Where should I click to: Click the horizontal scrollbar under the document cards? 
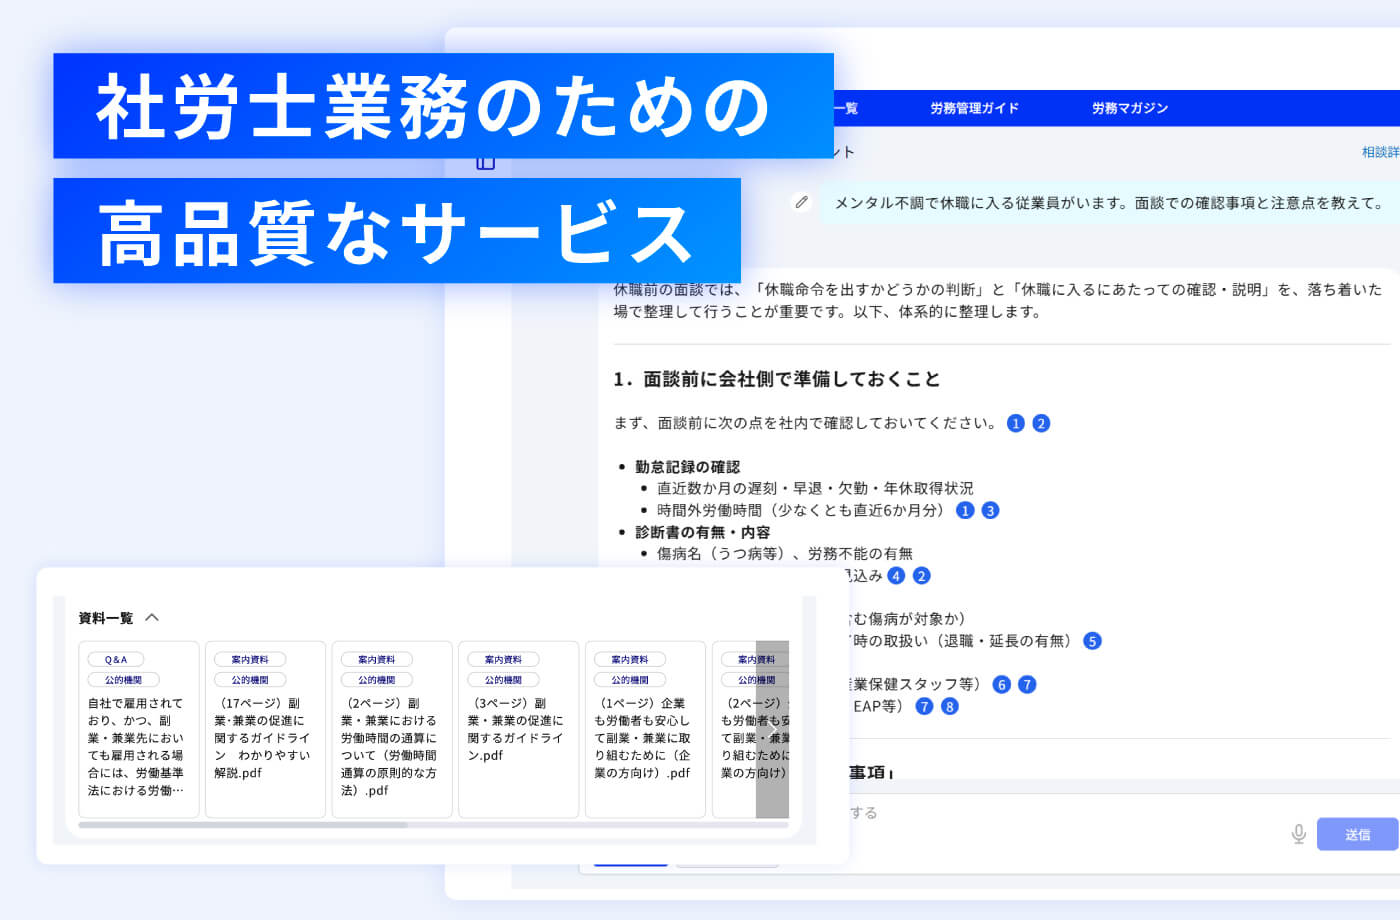point(243,825)
